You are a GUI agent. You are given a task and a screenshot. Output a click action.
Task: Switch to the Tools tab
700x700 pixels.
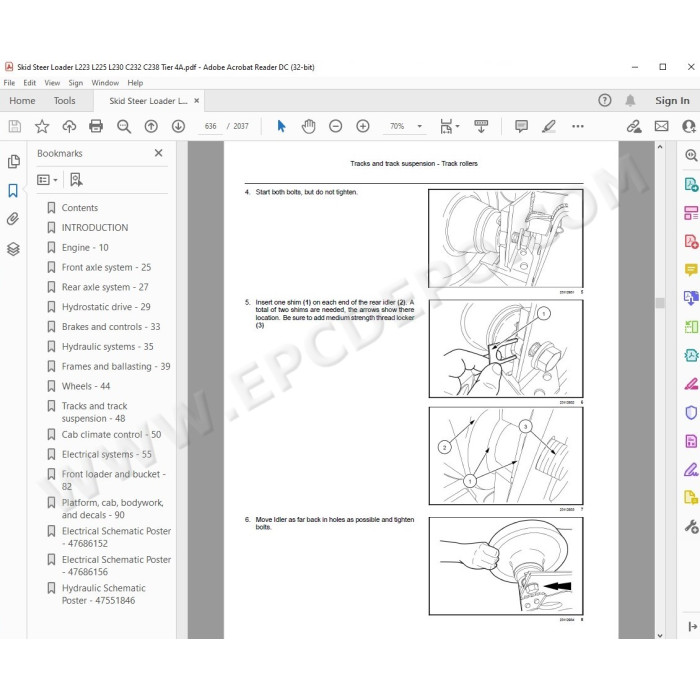[64, 101]
